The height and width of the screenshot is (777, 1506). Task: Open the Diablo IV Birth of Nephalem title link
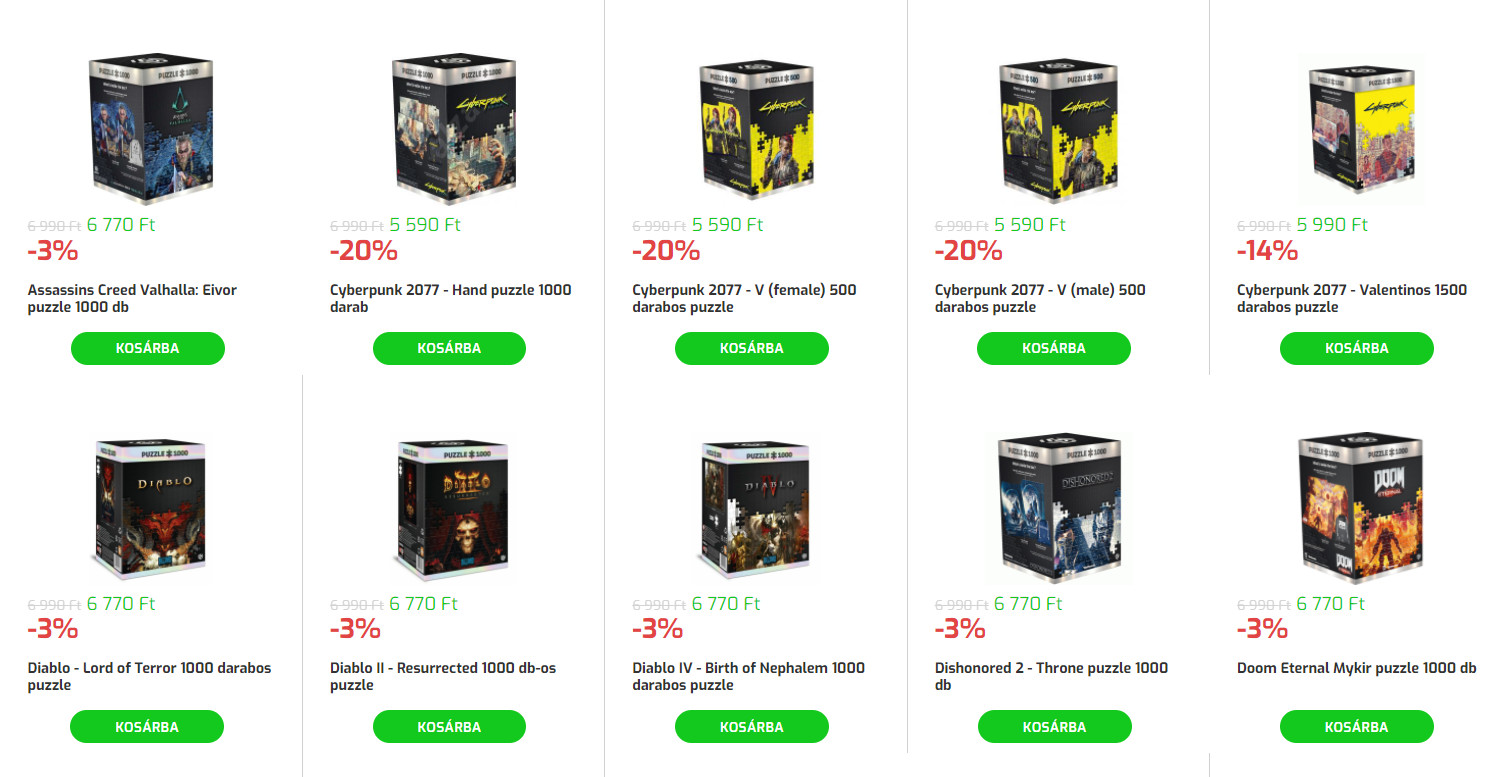(748, 676)
